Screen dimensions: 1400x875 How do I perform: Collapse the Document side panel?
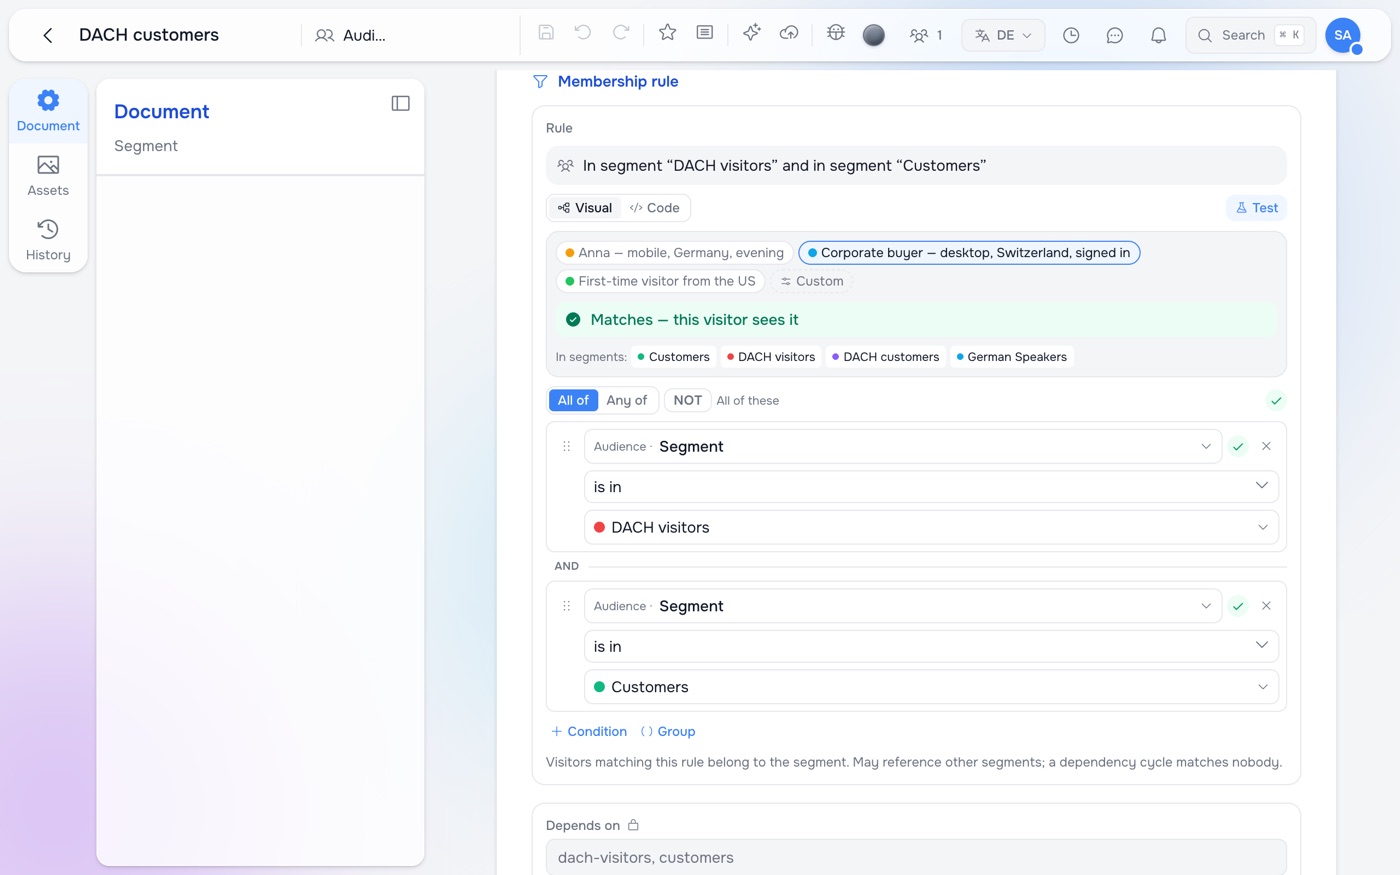(401, 103)
